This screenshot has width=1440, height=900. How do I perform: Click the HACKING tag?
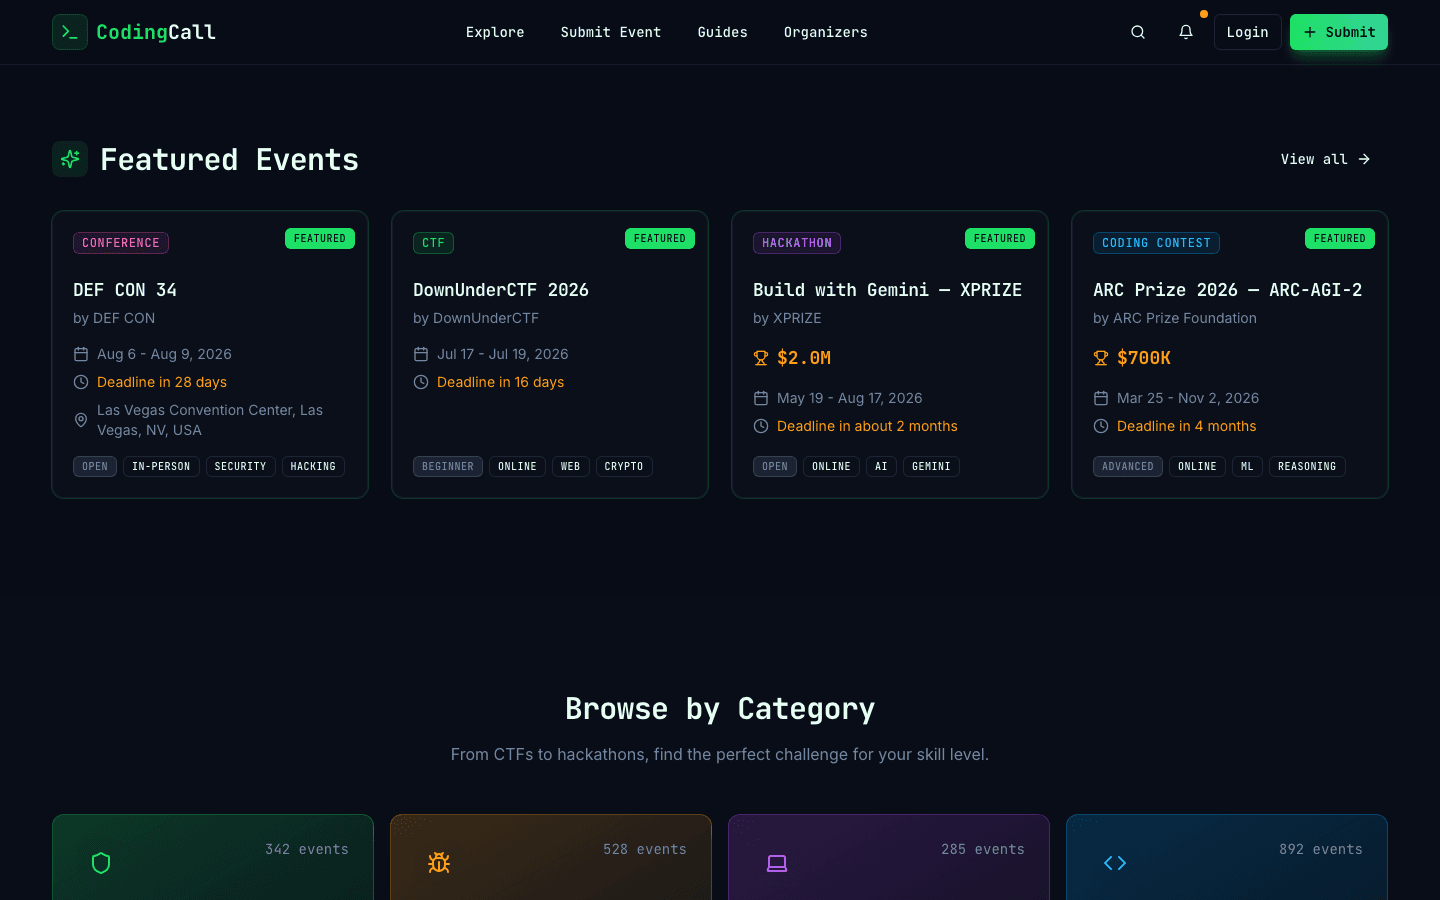(x=313, y=467)
